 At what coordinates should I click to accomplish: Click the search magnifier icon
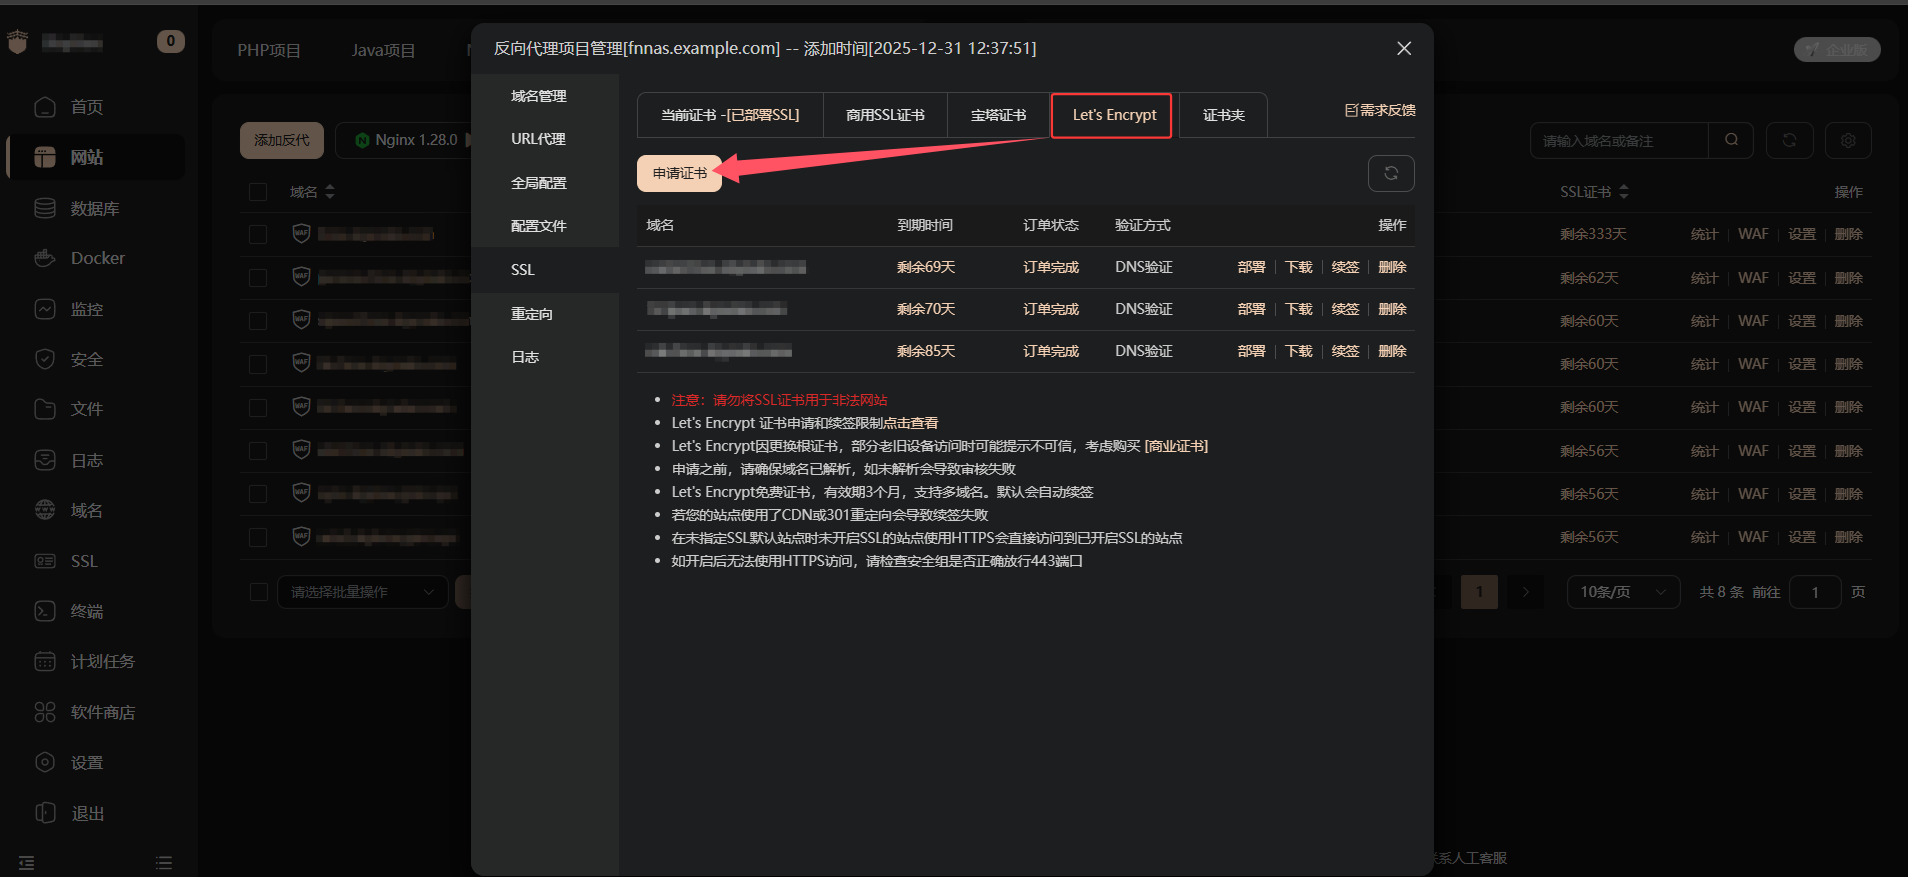[x=1731, y=140]
